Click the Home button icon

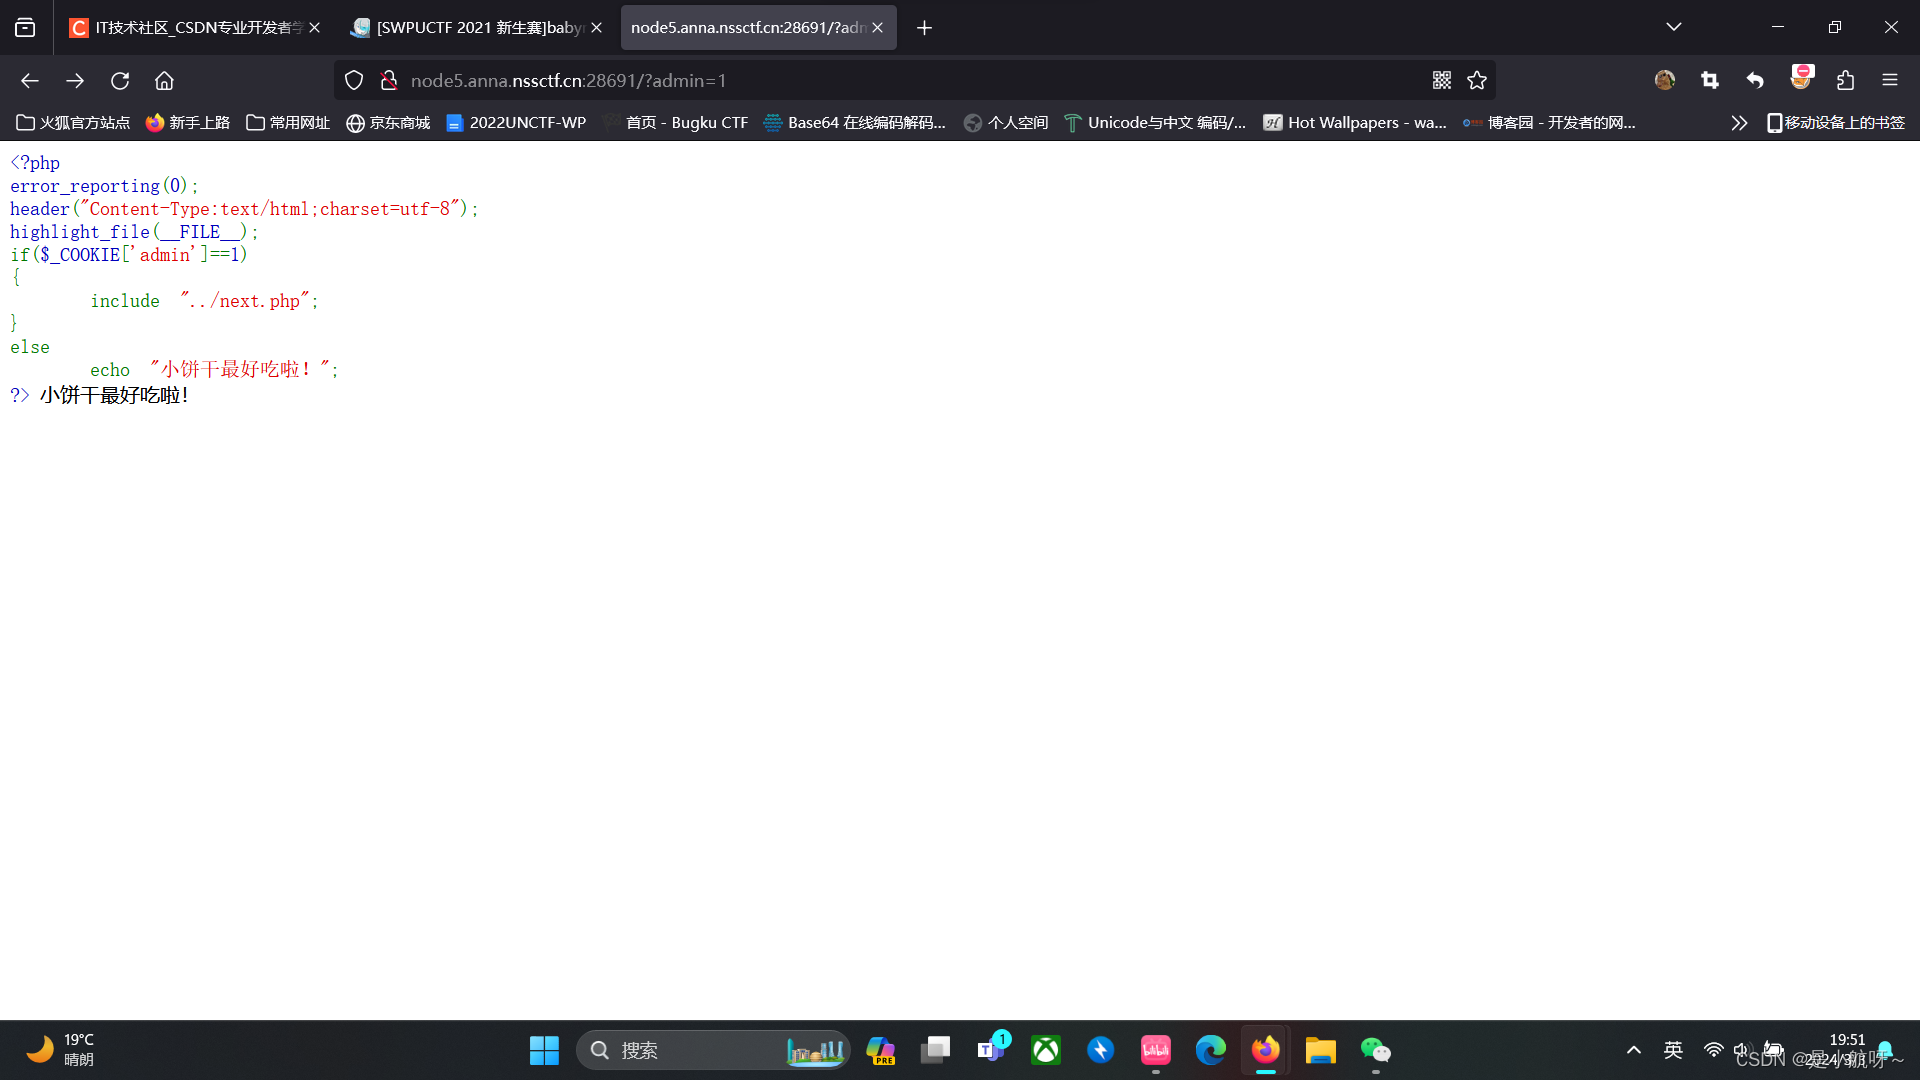164,81
